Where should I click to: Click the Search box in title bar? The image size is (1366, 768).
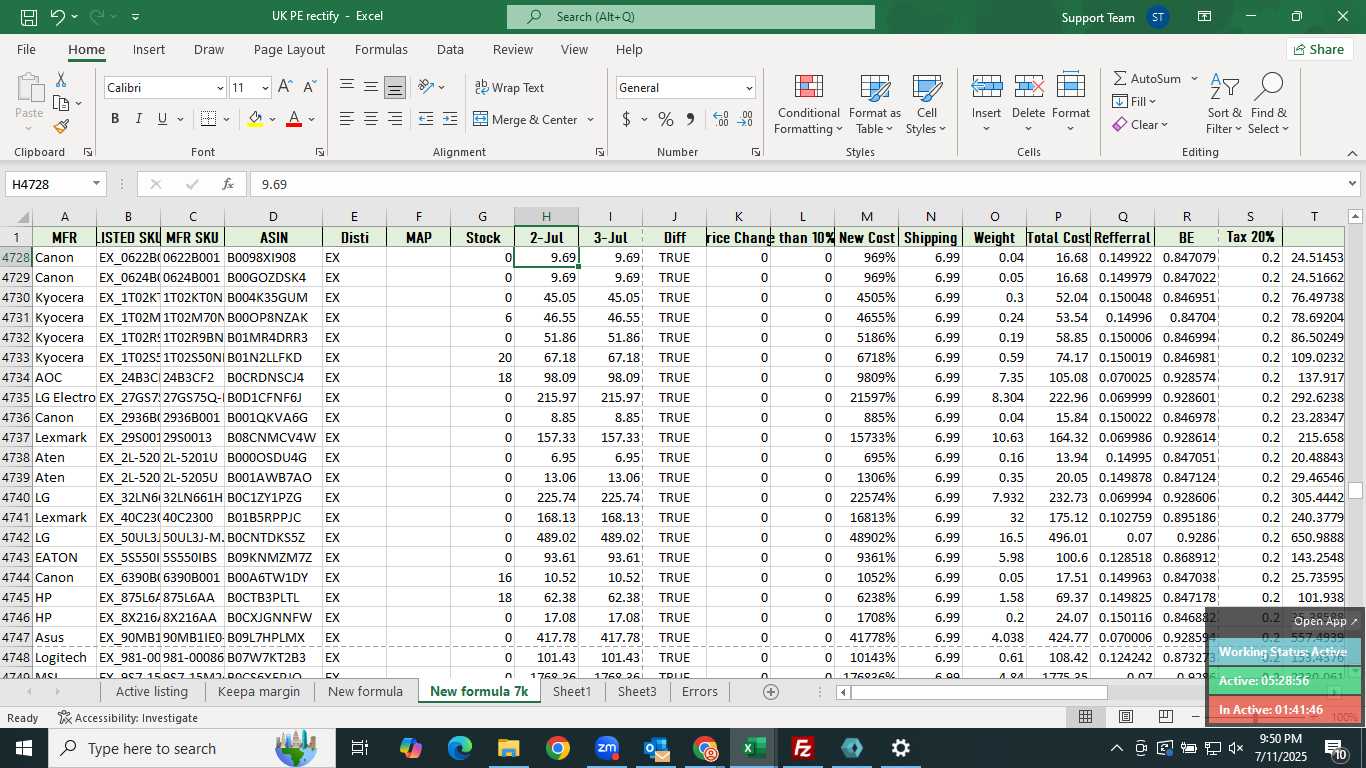click(x=690, y=17)
